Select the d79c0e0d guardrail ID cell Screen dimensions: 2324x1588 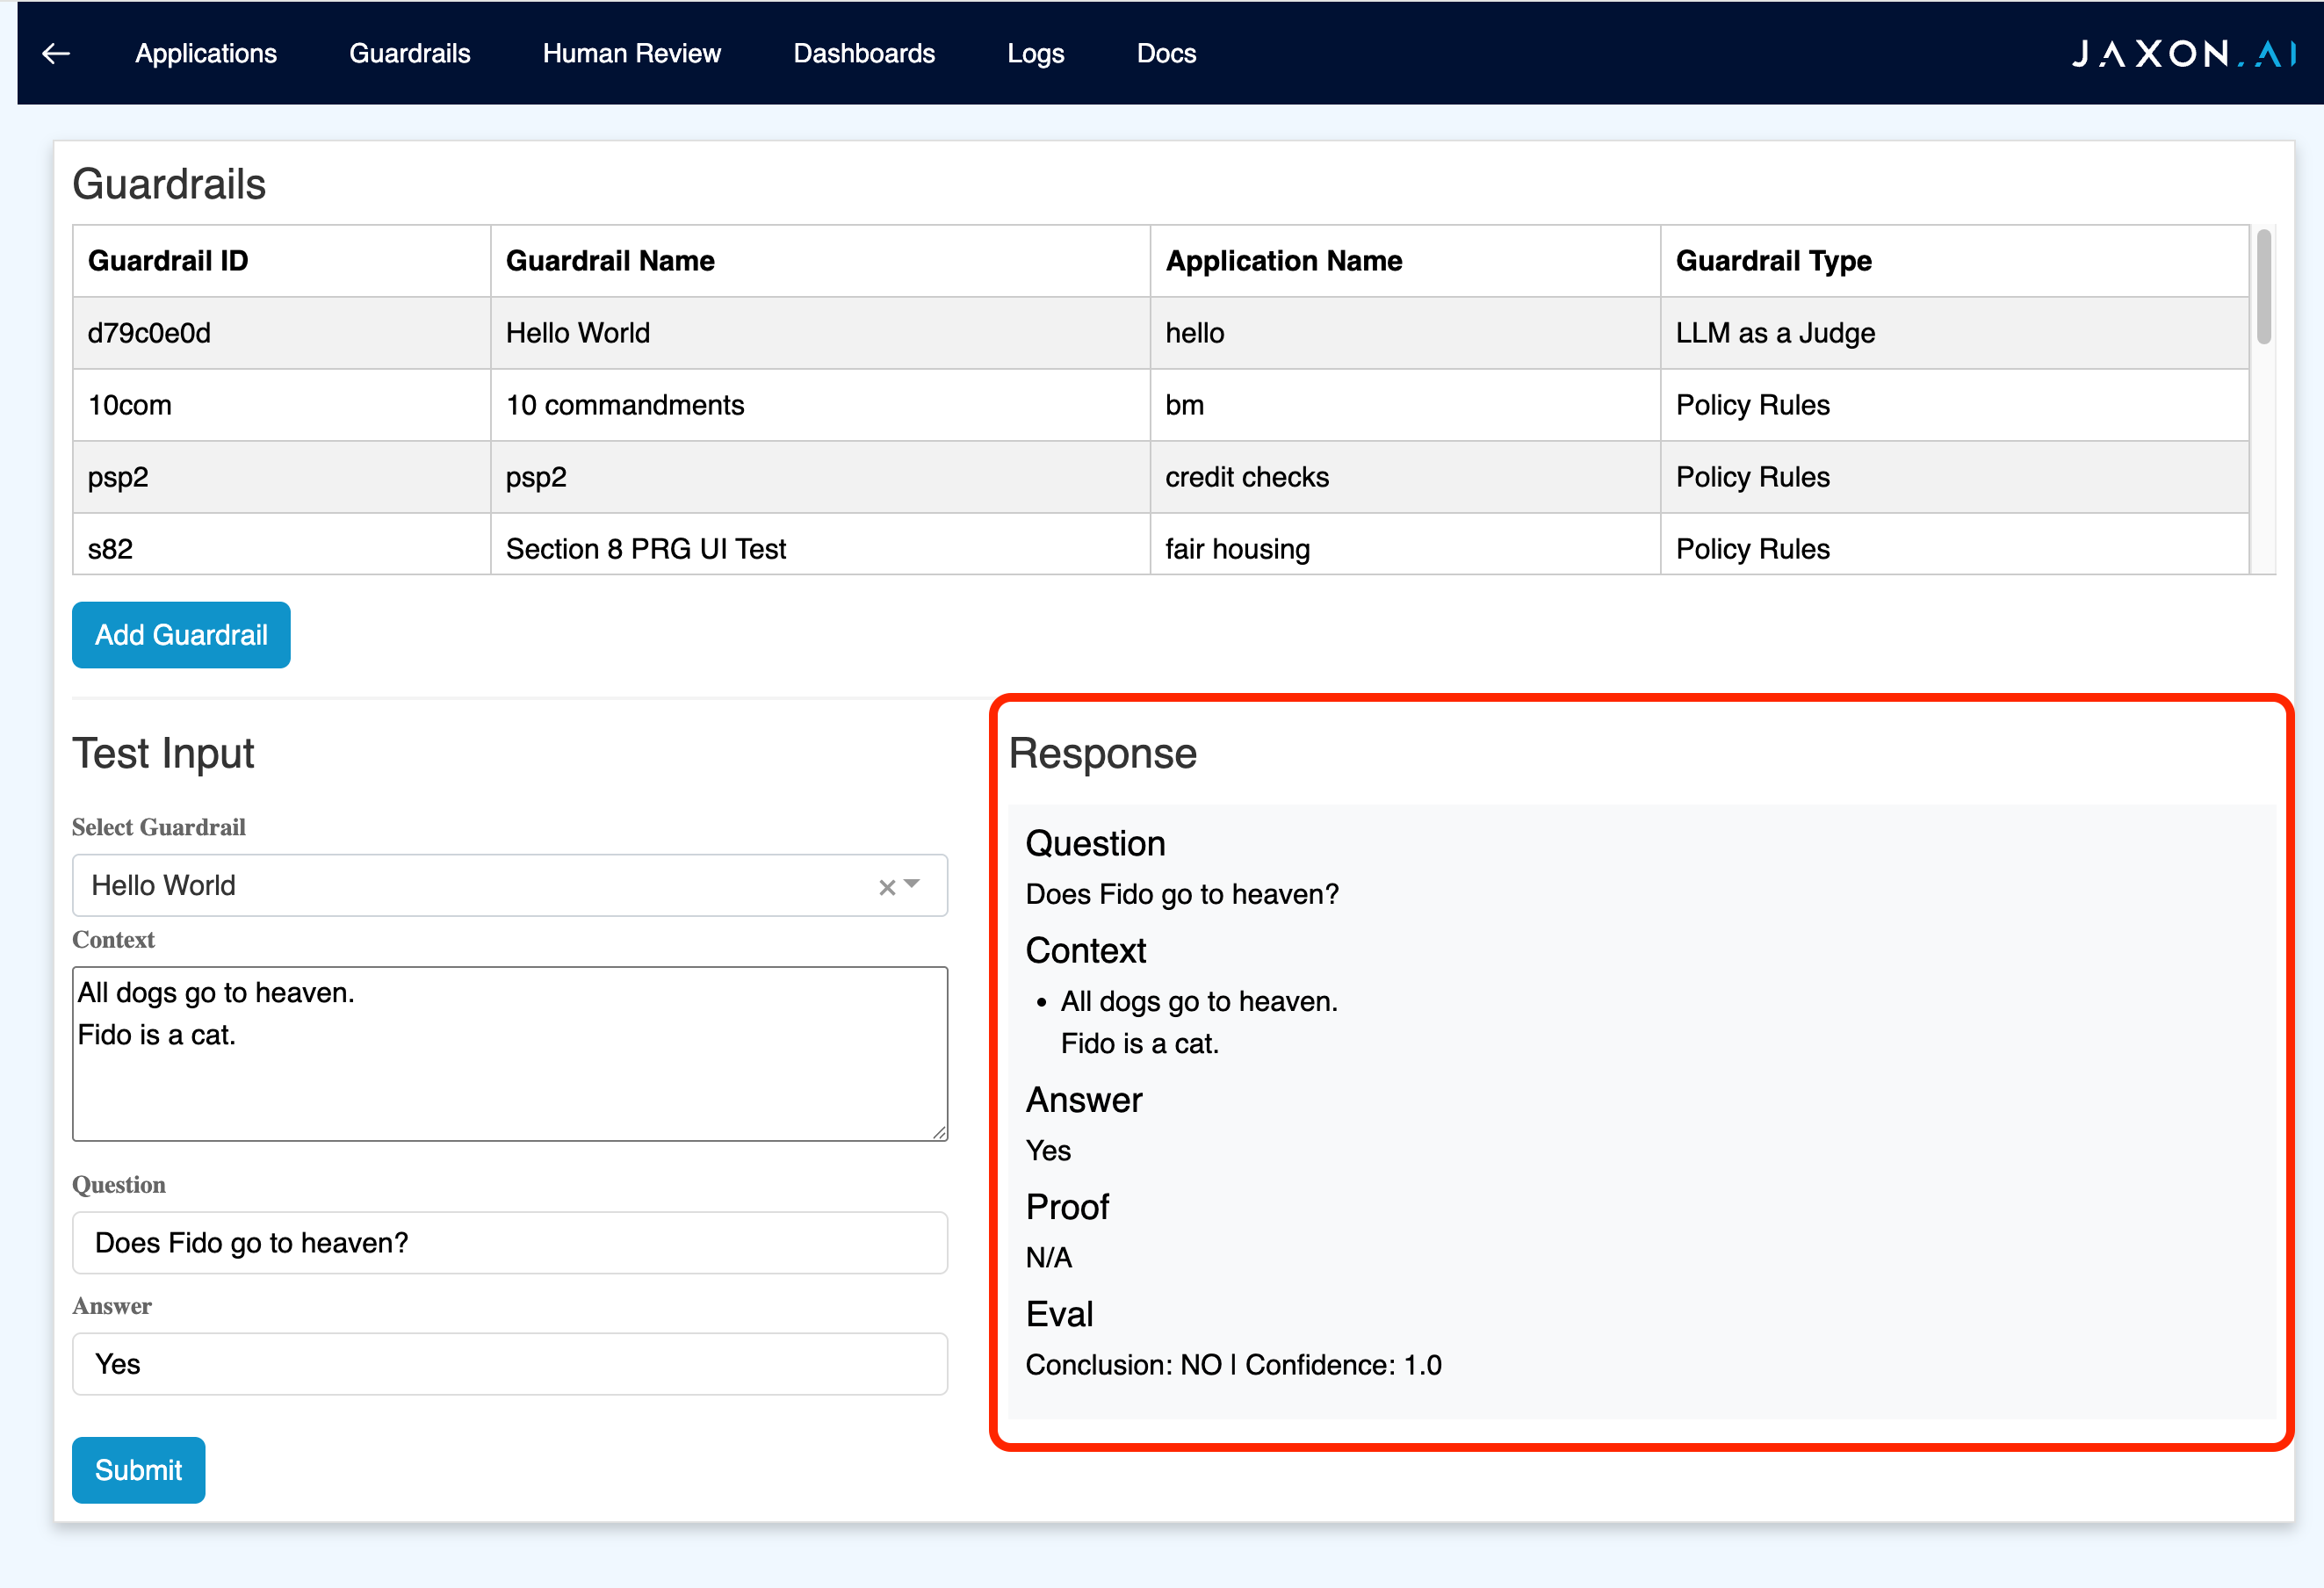[x=282, y=333]
